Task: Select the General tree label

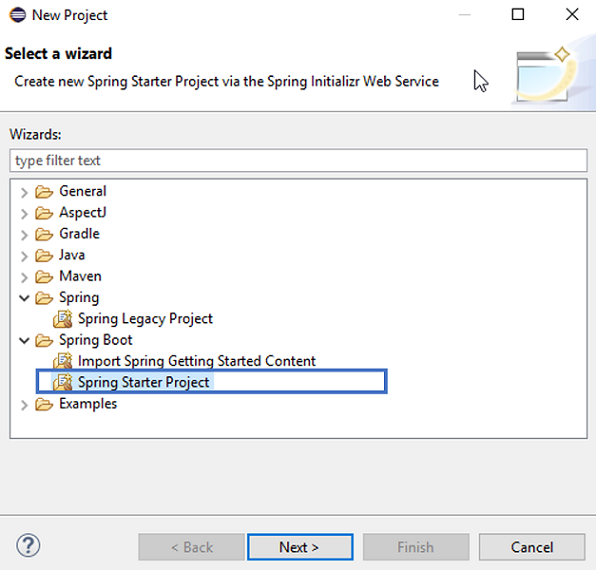Action: pyautogui.click(x=82, y=191)
